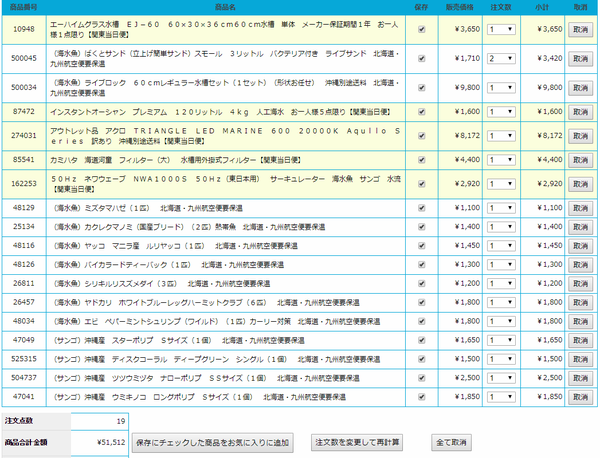The image size is (600, 458).
Task: Uncheck the save checkbox for item 500045
Action: (x=421, y=59)
